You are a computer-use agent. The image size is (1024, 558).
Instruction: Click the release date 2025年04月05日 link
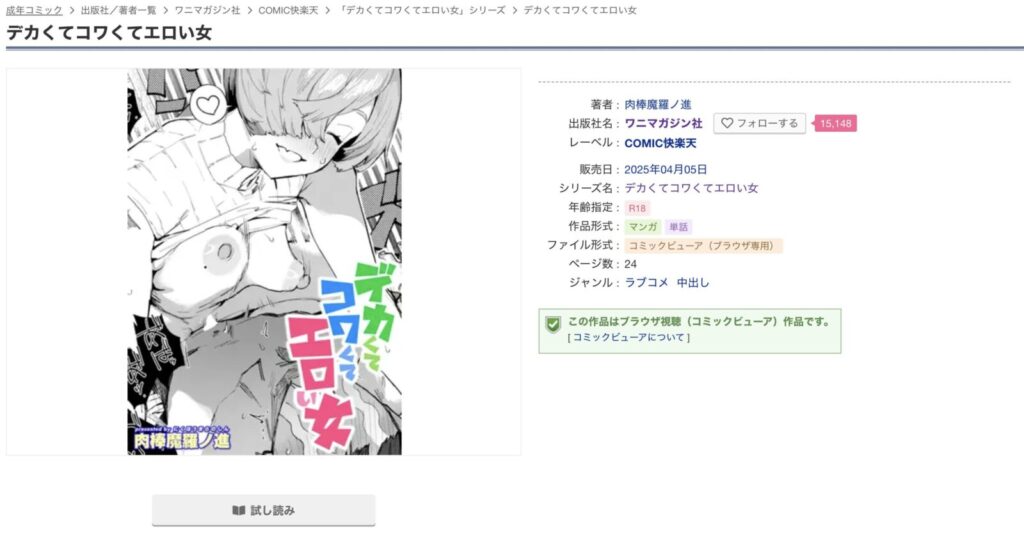pyautogui.click(x=665, y=169)
